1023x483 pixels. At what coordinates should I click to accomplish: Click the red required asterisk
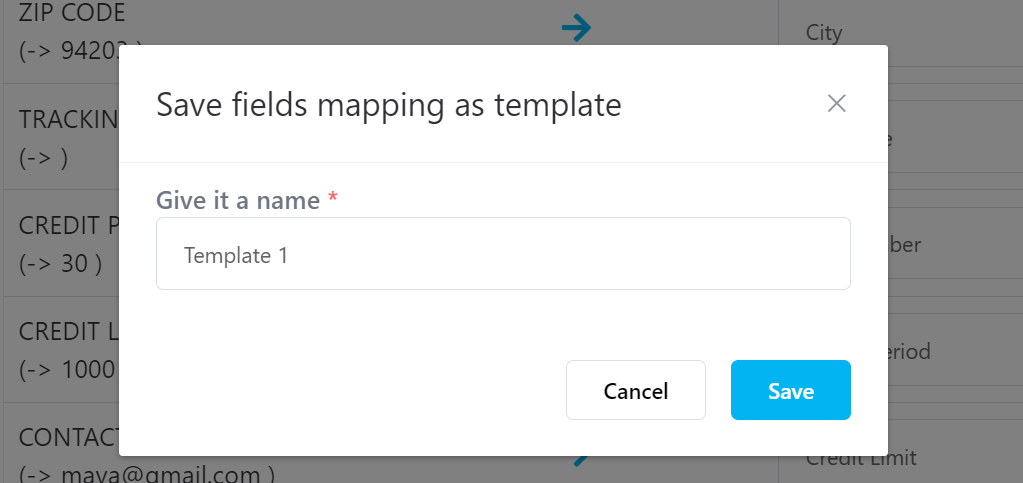pyautogui.click(x=333, y=199)
